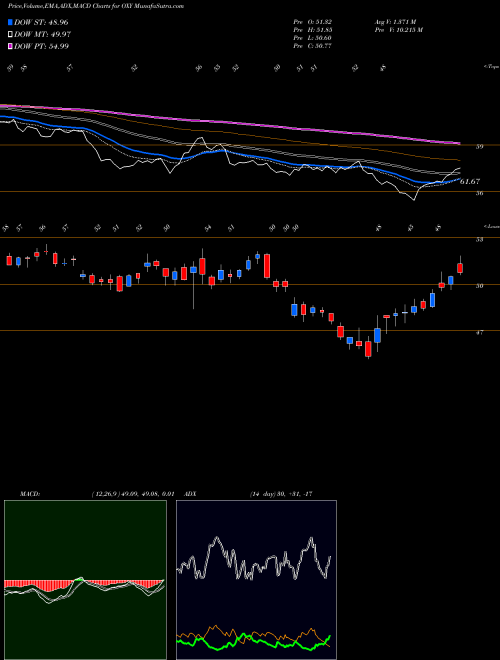Select the 'DOW PT: 54.99' legend label
The width and height of the screenshot is (500, 660).
point(41,46)
